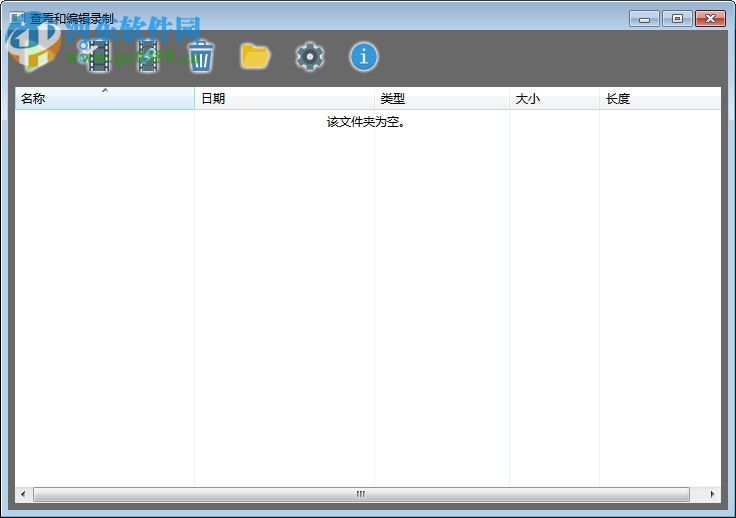Screen dimensions: 736x518
Task: Sort list by the 大小 column header
Action: (x=554, y=99)
